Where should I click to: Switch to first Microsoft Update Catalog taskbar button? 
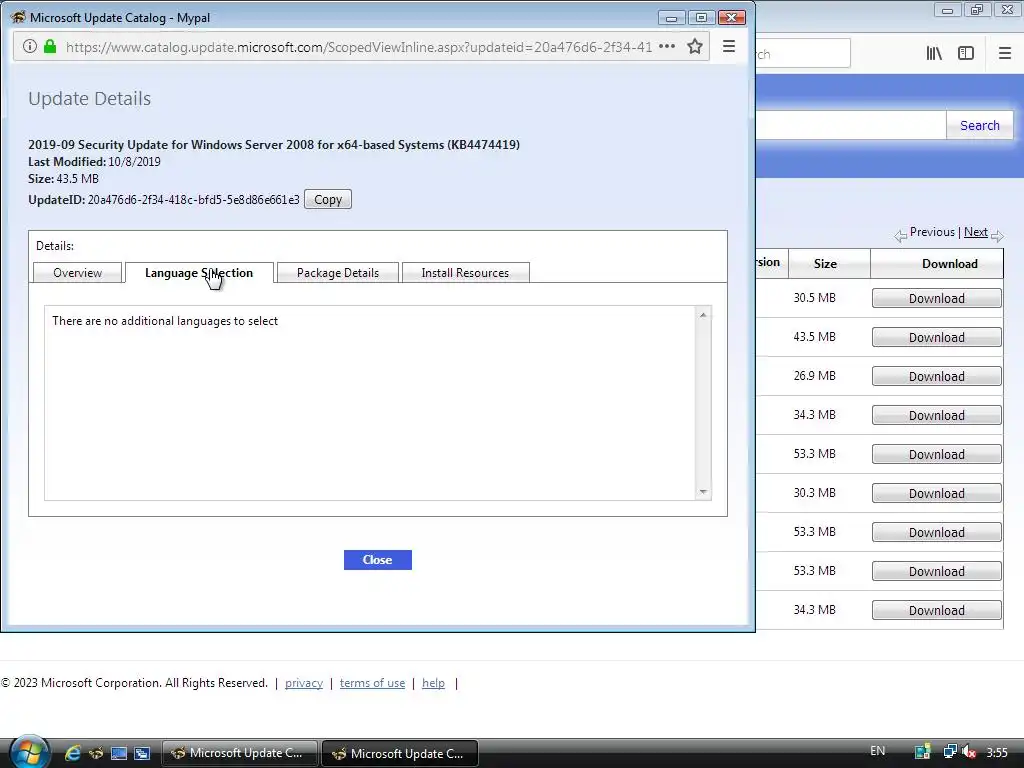(240, 753)
